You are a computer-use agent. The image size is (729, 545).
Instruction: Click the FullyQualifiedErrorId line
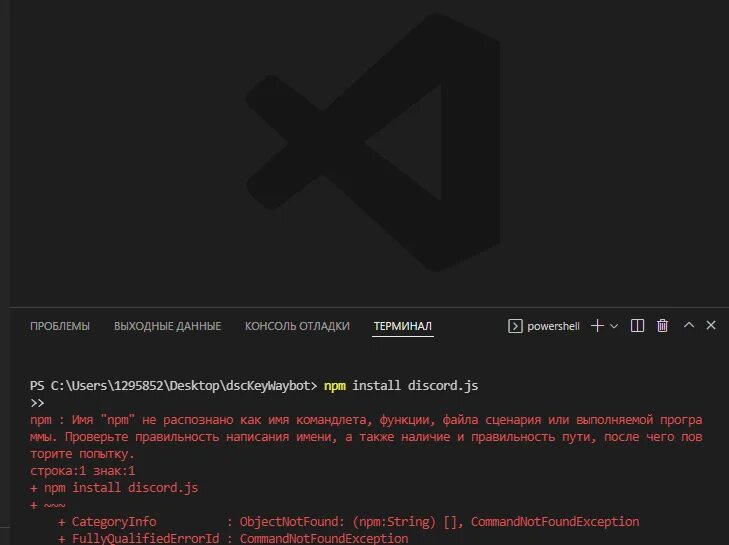pos(233,538)
